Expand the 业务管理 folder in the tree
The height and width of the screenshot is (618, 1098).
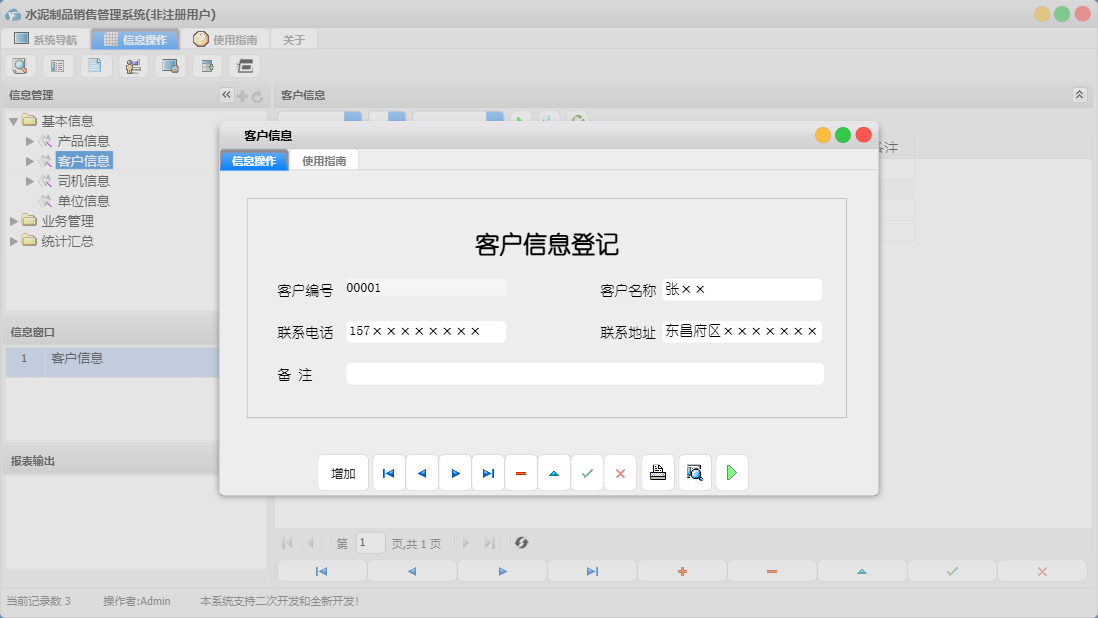point(14,220)
